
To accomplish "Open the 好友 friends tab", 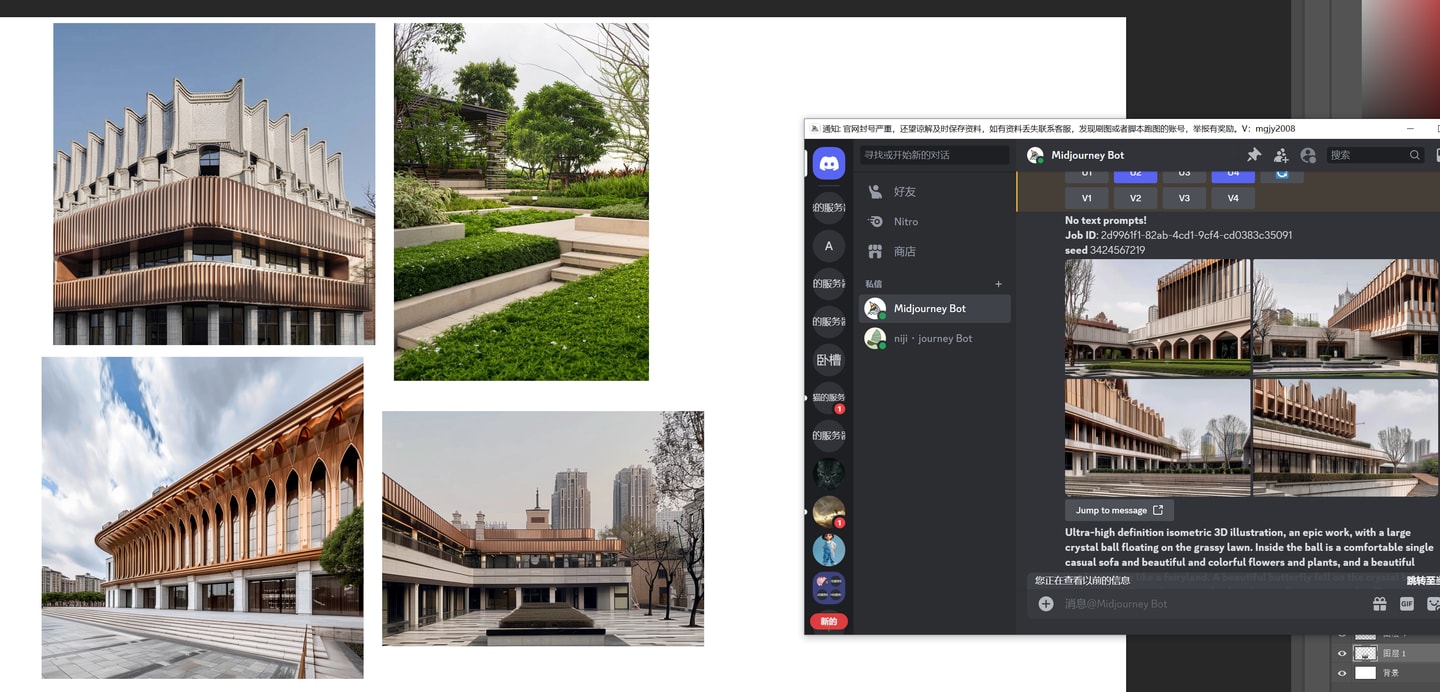I will point(904,192).
